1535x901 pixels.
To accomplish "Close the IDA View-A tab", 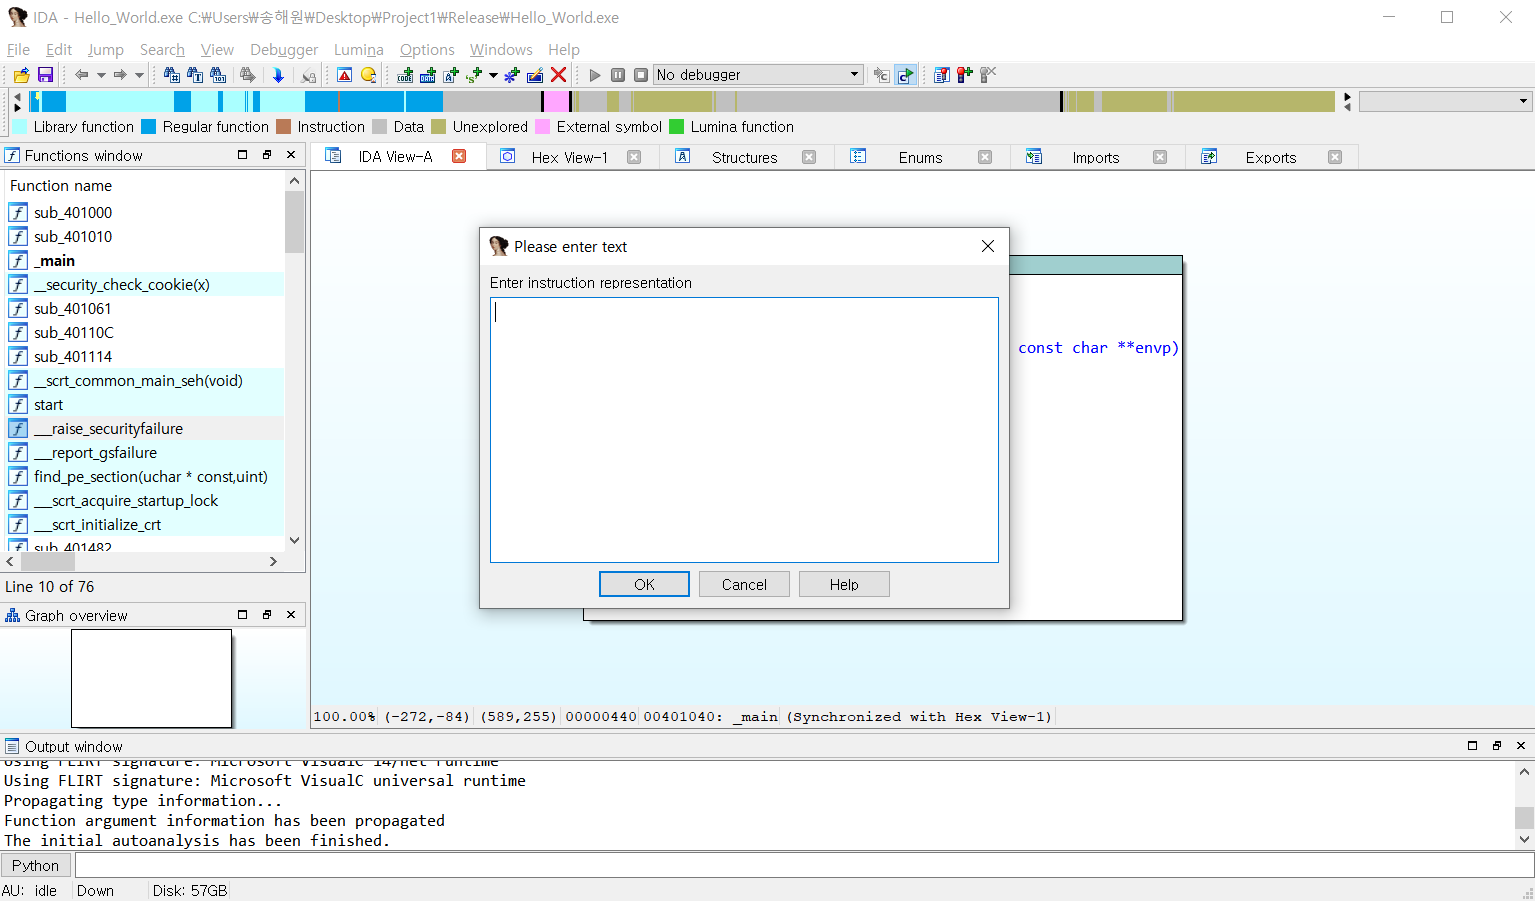I will [x=459, y=156].
